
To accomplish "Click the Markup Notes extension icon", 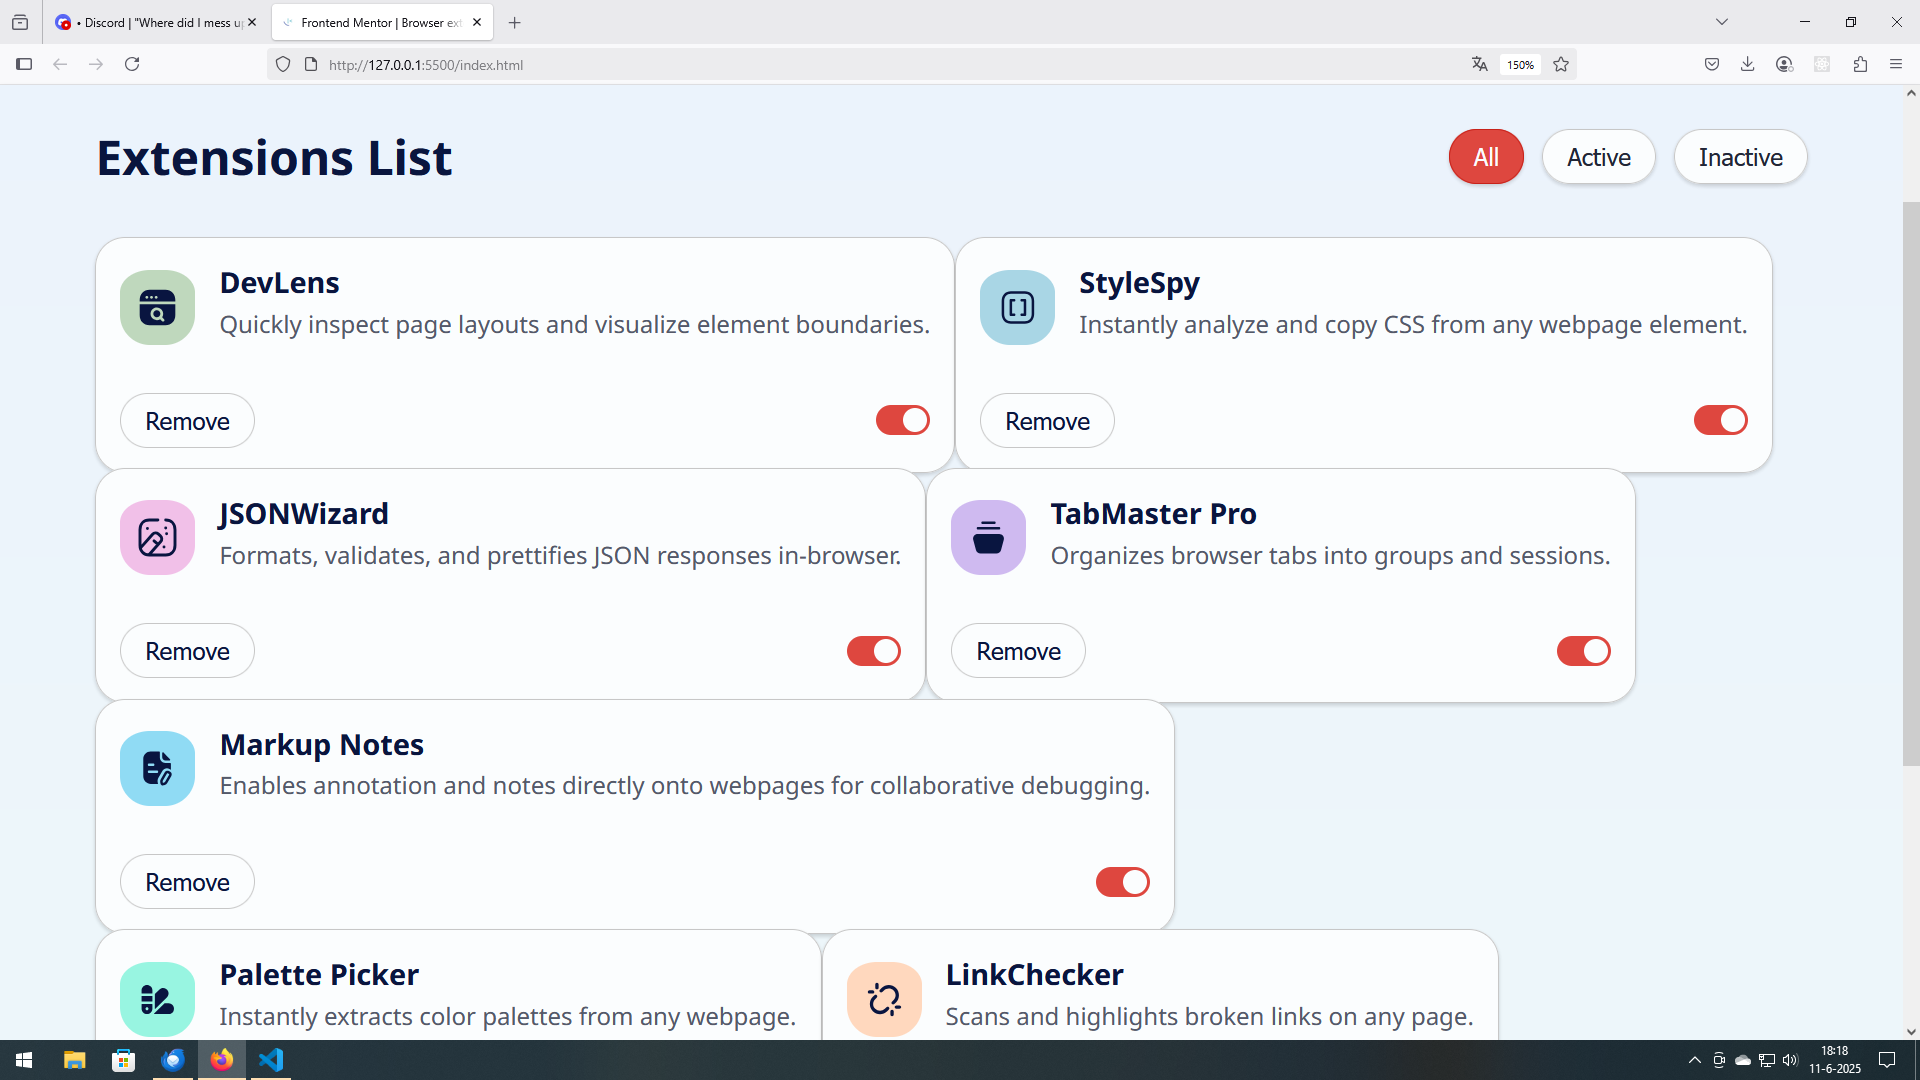I will tap(157, 768).
